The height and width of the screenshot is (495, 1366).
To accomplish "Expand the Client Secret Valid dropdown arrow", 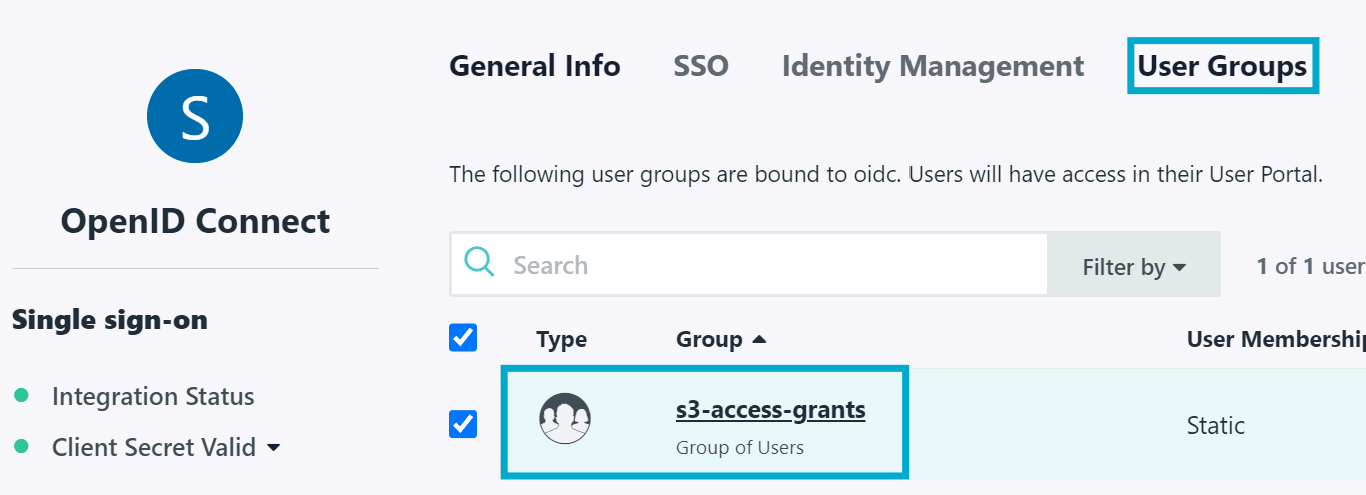I will (274, 448).
